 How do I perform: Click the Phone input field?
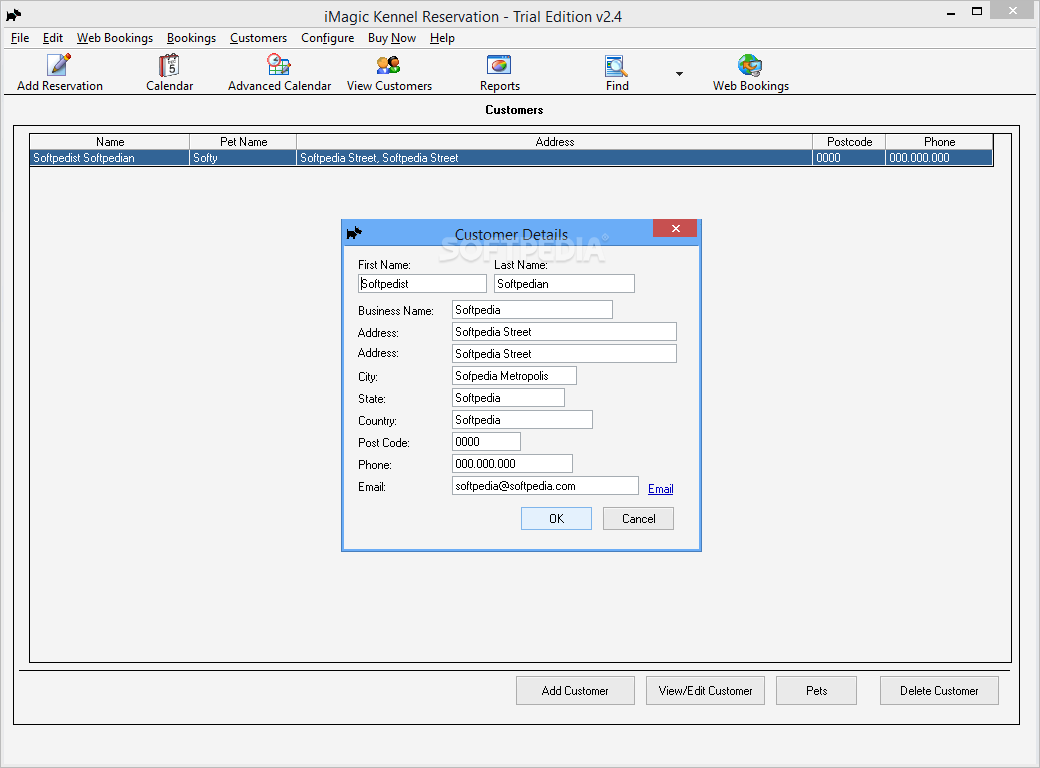pos(513,464)
